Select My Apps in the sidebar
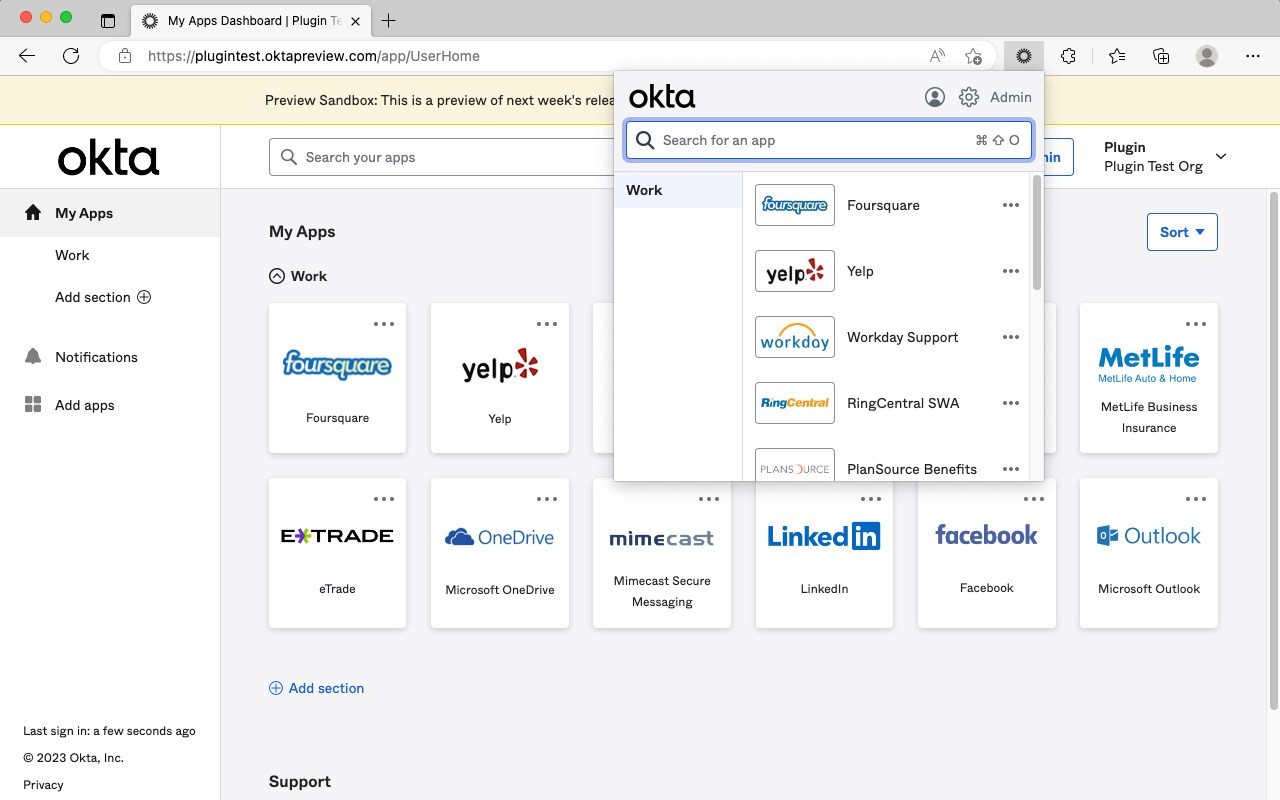 click(110, 213)
